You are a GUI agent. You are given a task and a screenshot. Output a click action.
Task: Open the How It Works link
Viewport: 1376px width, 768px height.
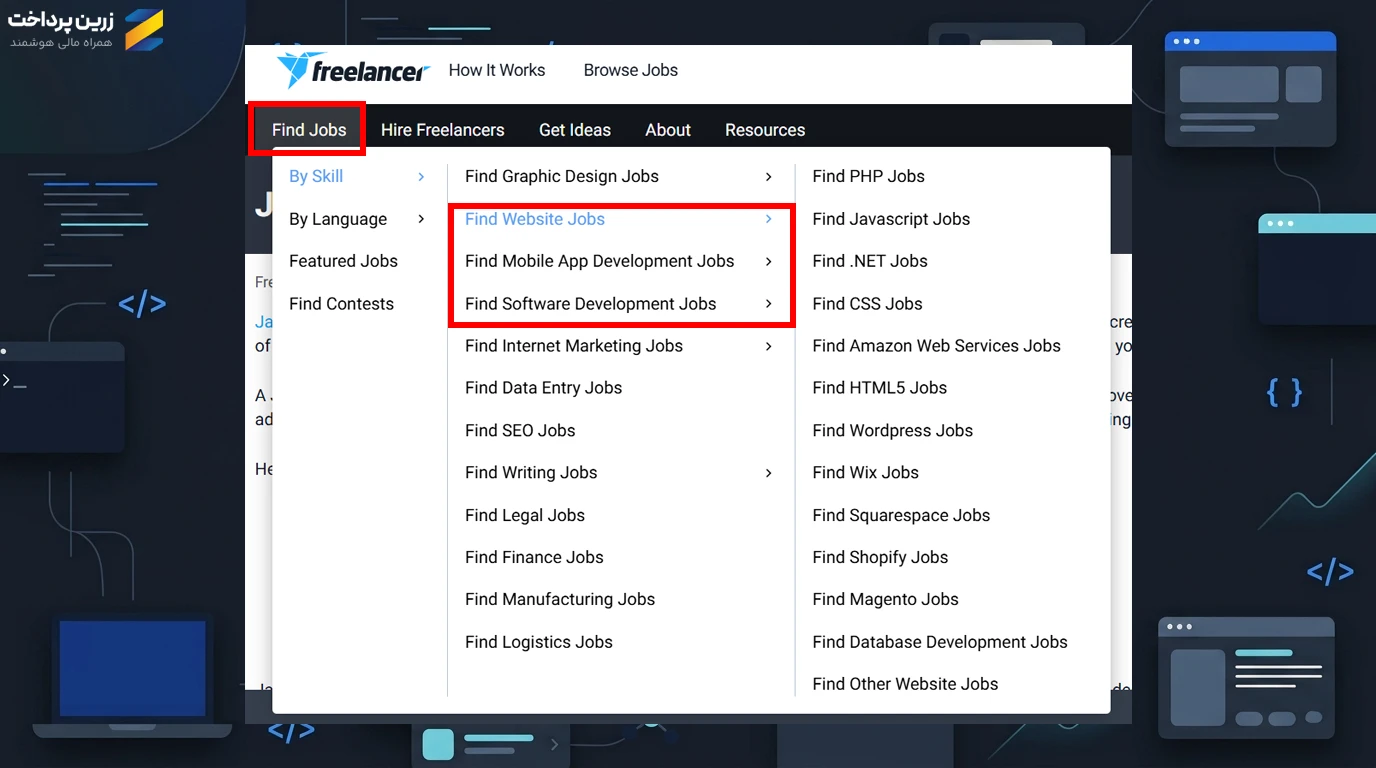497,70
